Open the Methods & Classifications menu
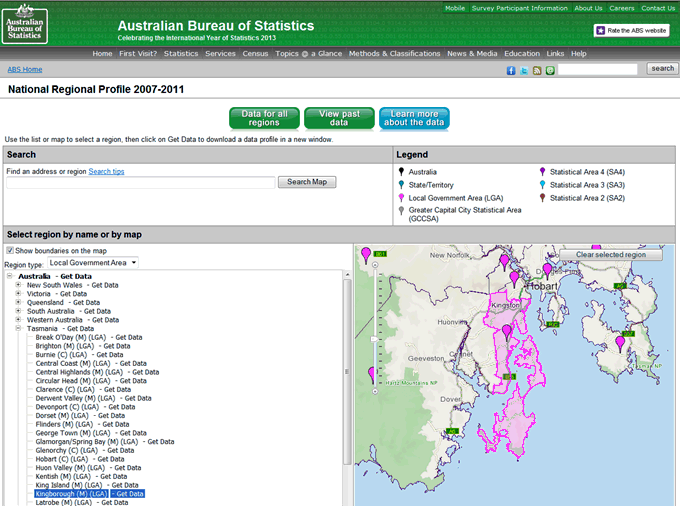Viewport: 680px width, 506px height. click(x=394, y=53)
